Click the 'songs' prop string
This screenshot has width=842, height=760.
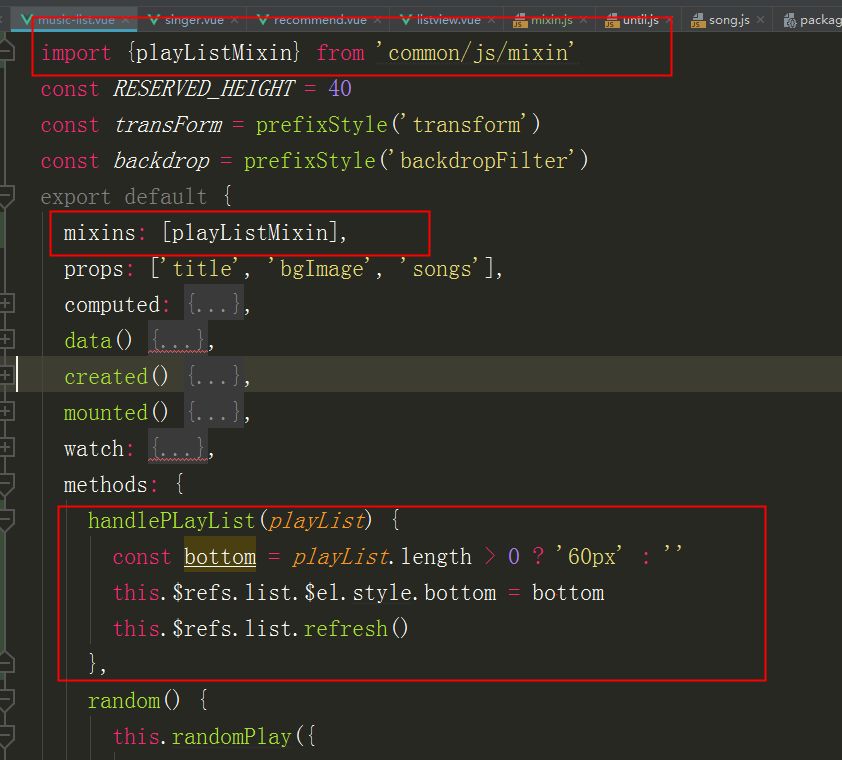[x=439, y=269]
